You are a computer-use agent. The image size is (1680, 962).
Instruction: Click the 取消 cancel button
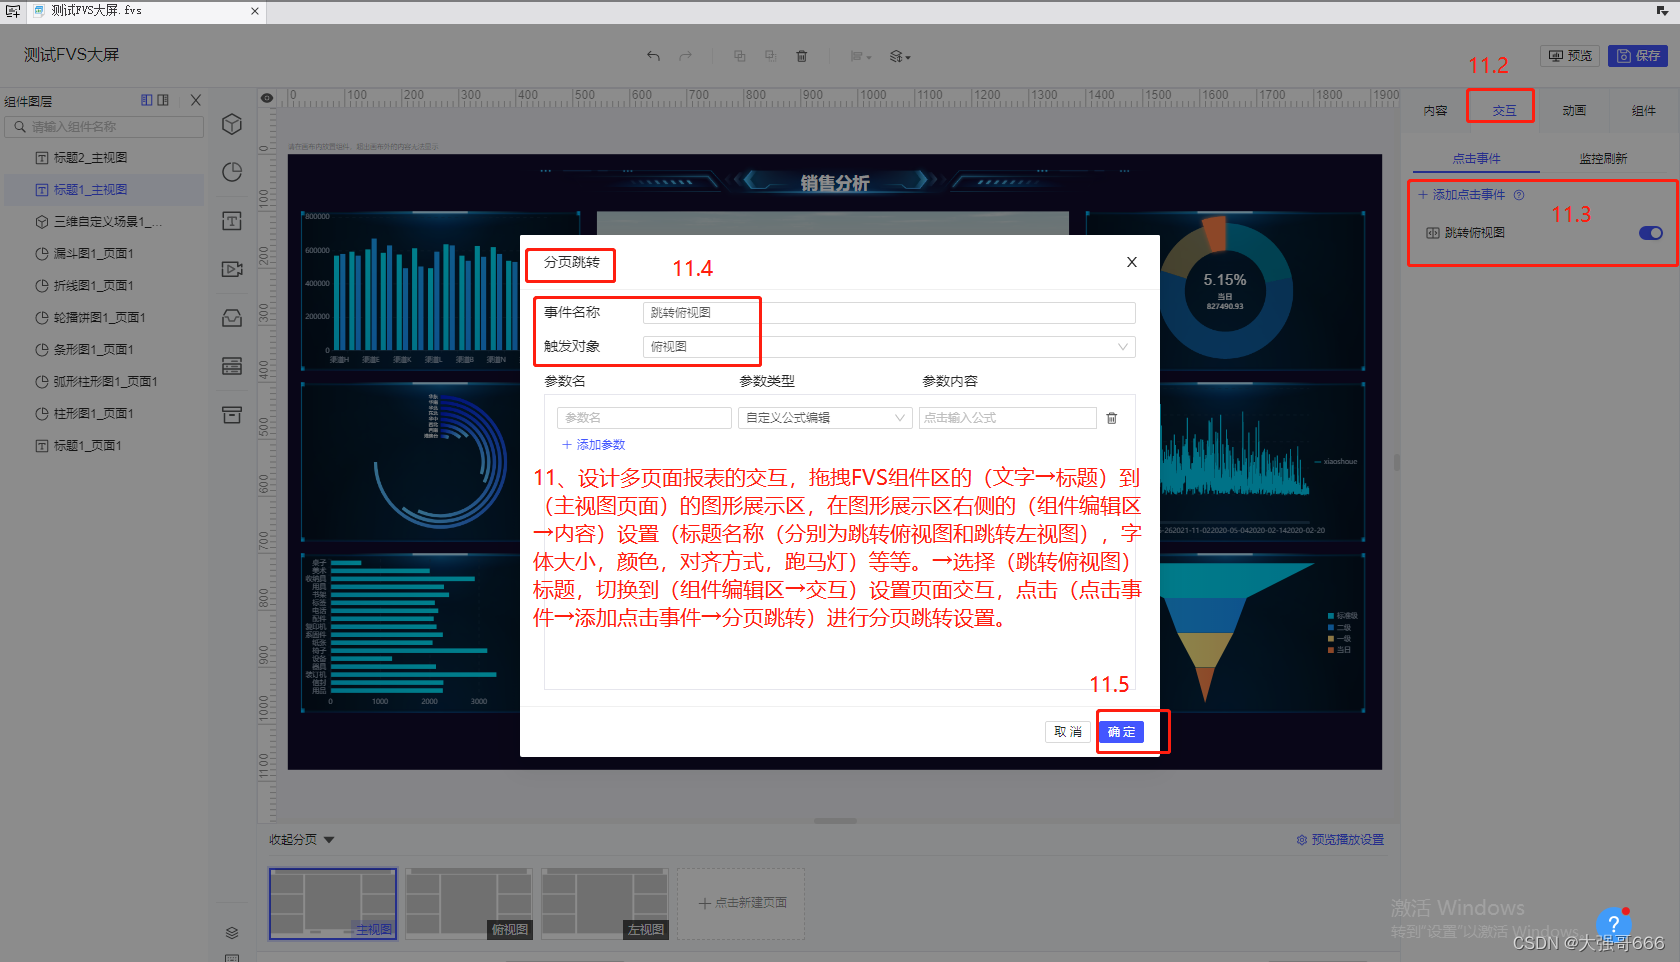coord(1068,732)
